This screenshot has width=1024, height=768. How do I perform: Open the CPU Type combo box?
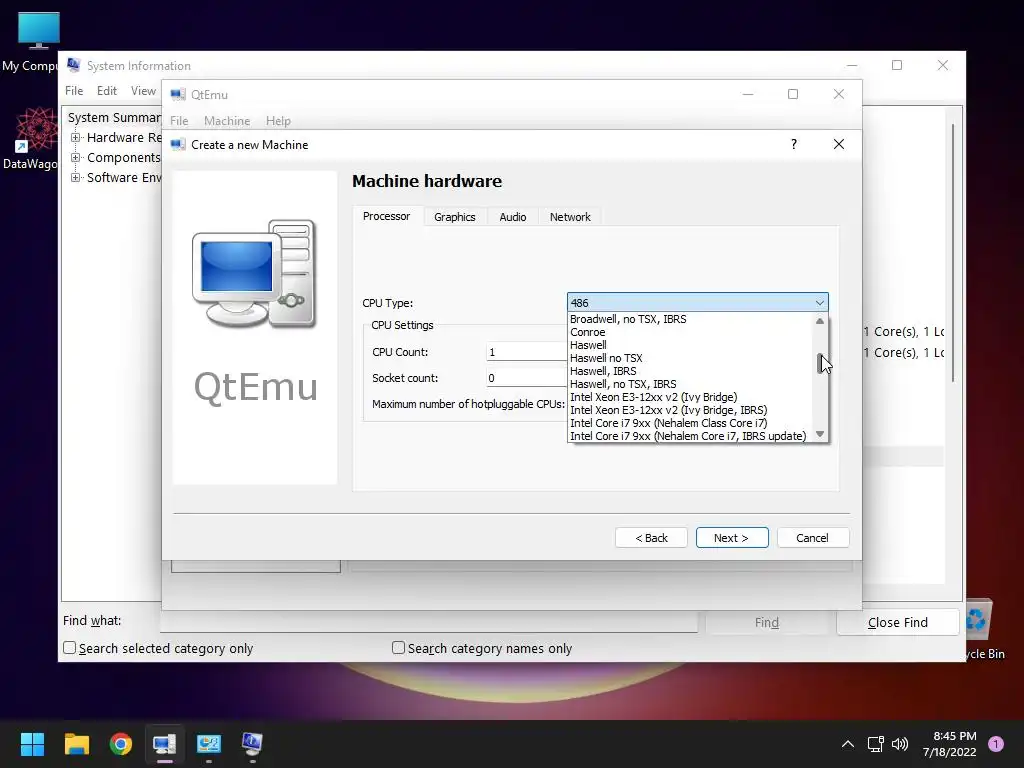(697, 302)
